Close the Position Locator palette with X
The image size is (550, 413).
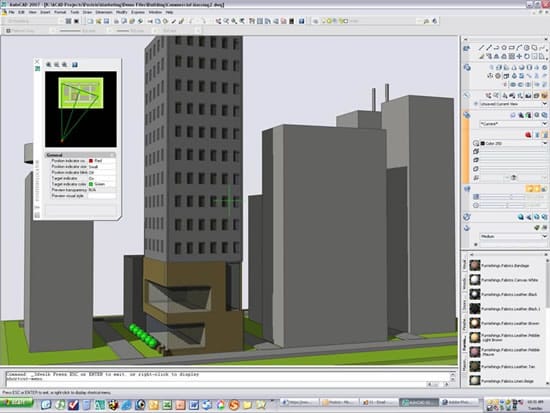point(38,61)
